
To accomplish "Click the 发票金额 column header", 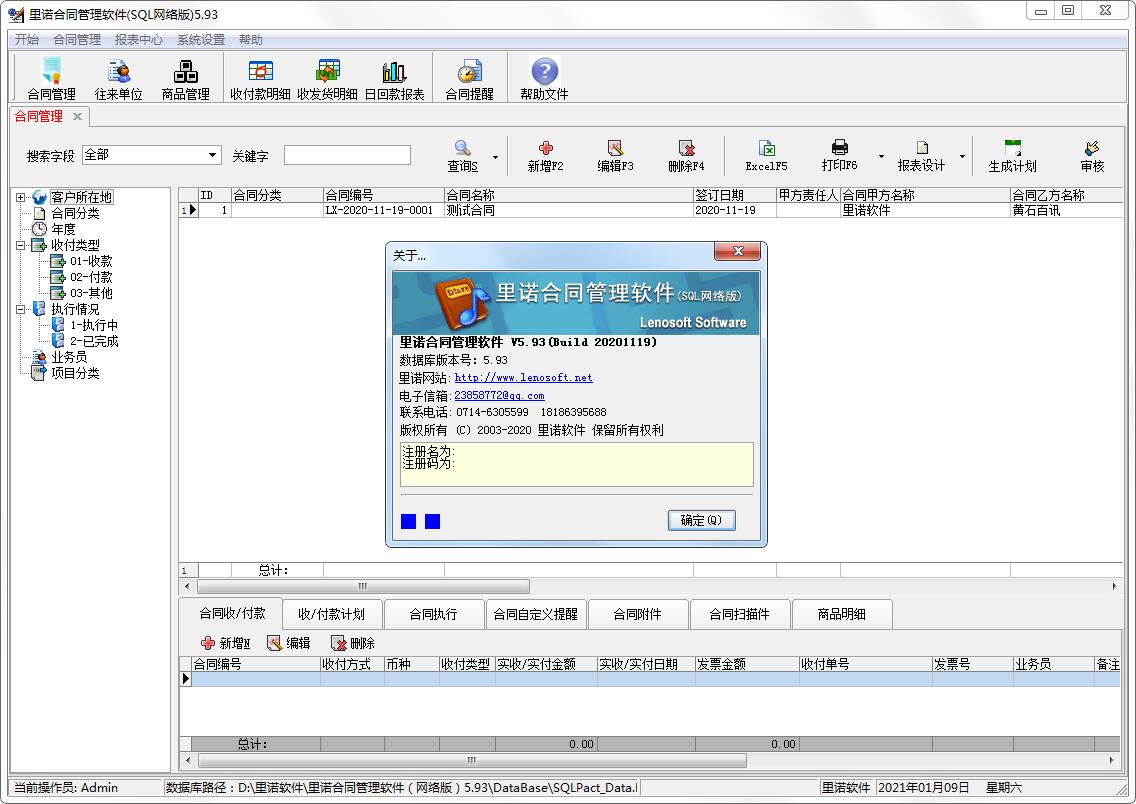I will point(747,664).
